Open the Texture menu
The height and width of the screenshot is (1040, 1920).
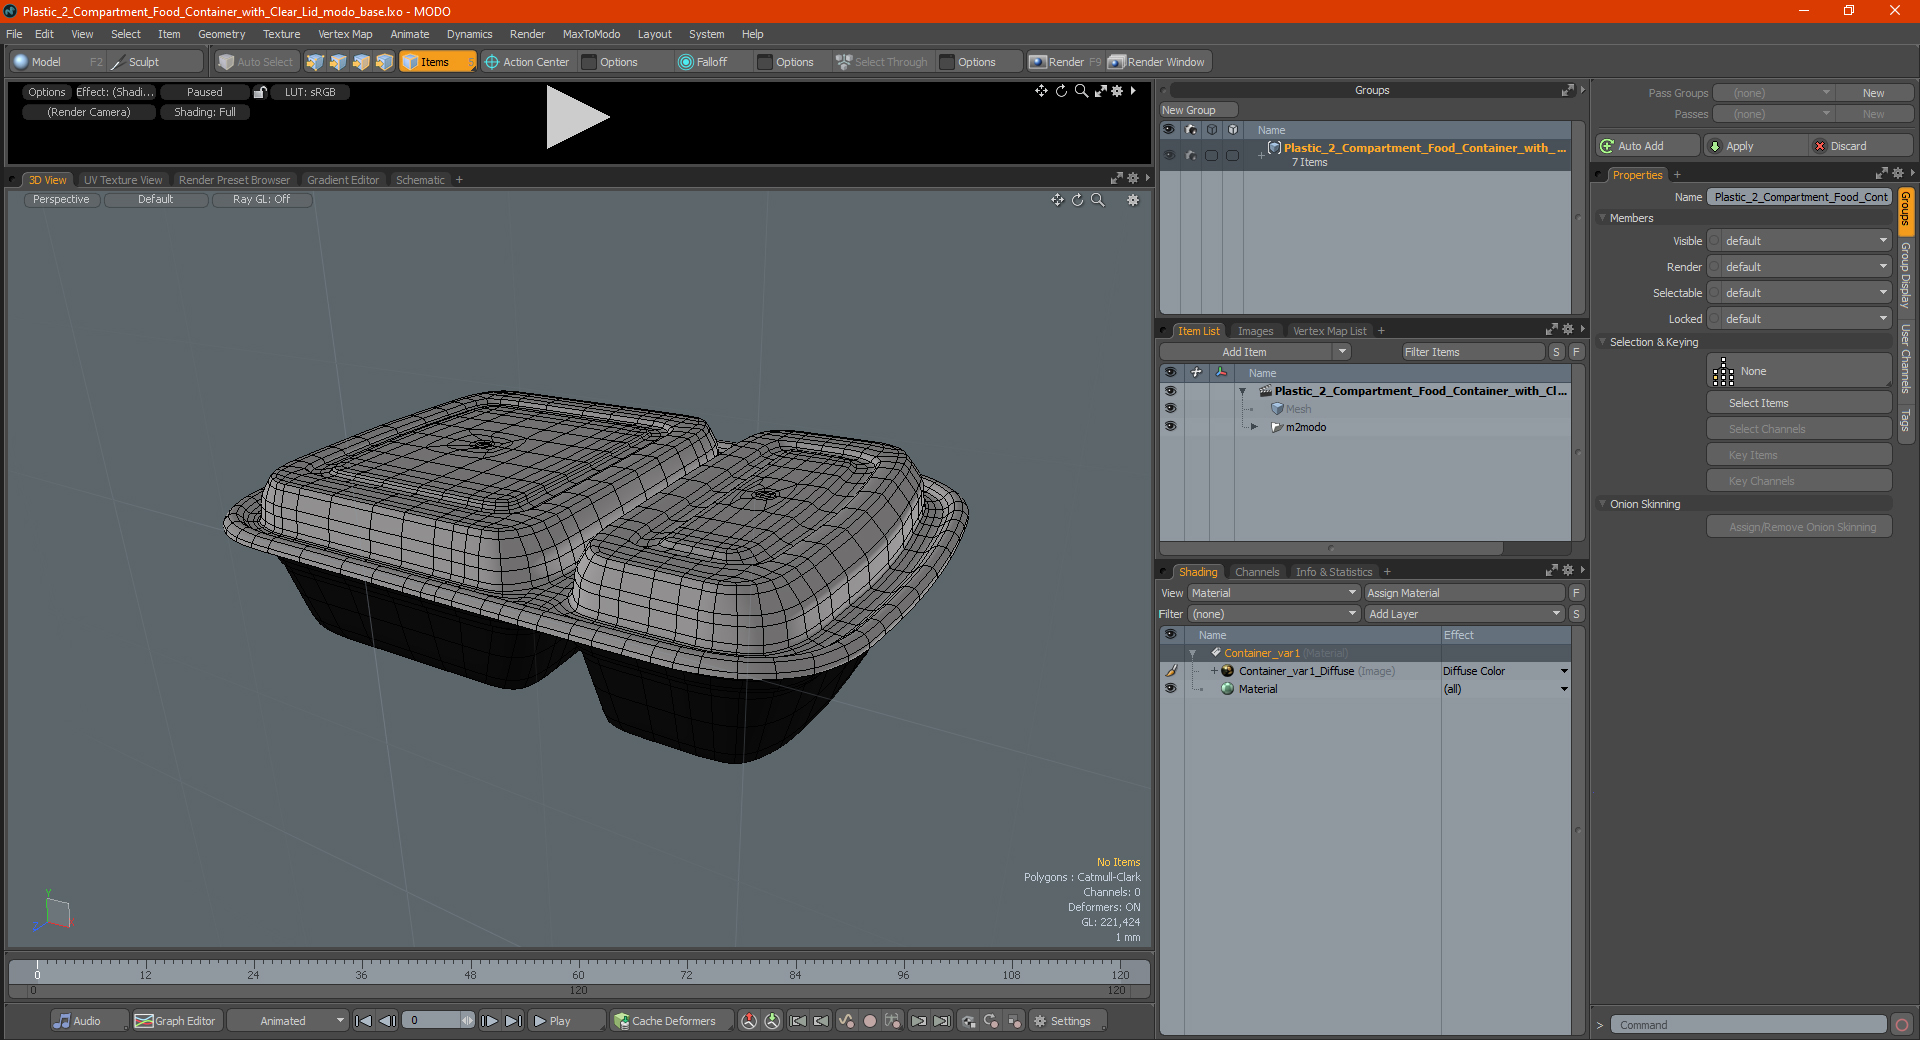[x=281, y=34]
